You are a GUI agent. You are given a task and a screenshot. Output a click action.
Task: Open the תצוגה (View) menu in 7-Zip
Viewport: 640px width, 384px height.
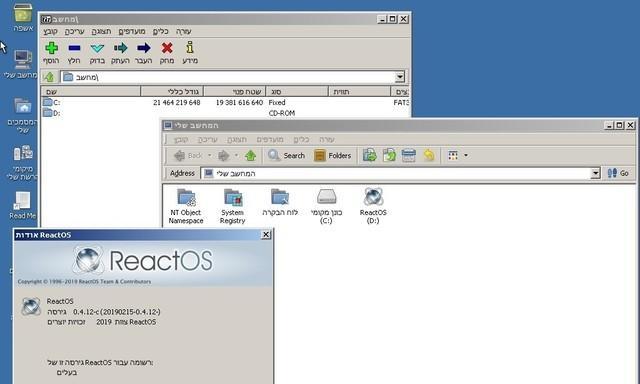101,31
